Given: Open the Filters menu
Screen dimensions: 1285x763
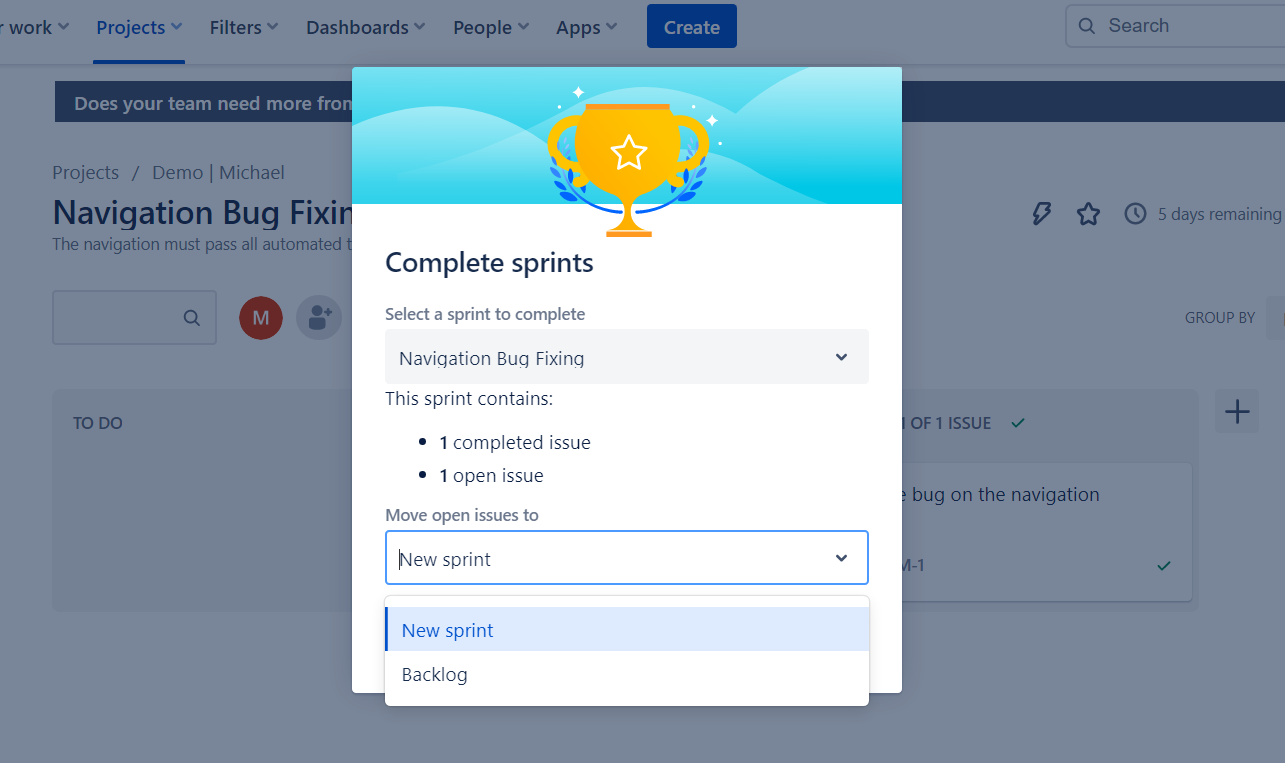Looking at the screenshot, I should [x=244, y=28].
